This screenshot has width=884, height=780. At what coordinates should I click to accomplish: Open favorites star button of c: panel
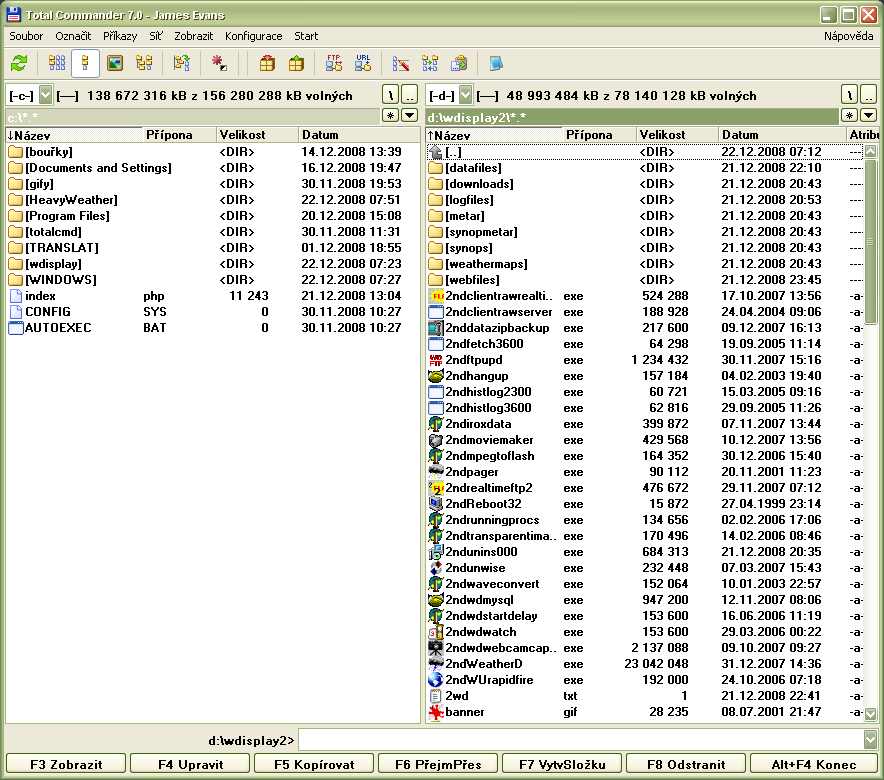390,116
